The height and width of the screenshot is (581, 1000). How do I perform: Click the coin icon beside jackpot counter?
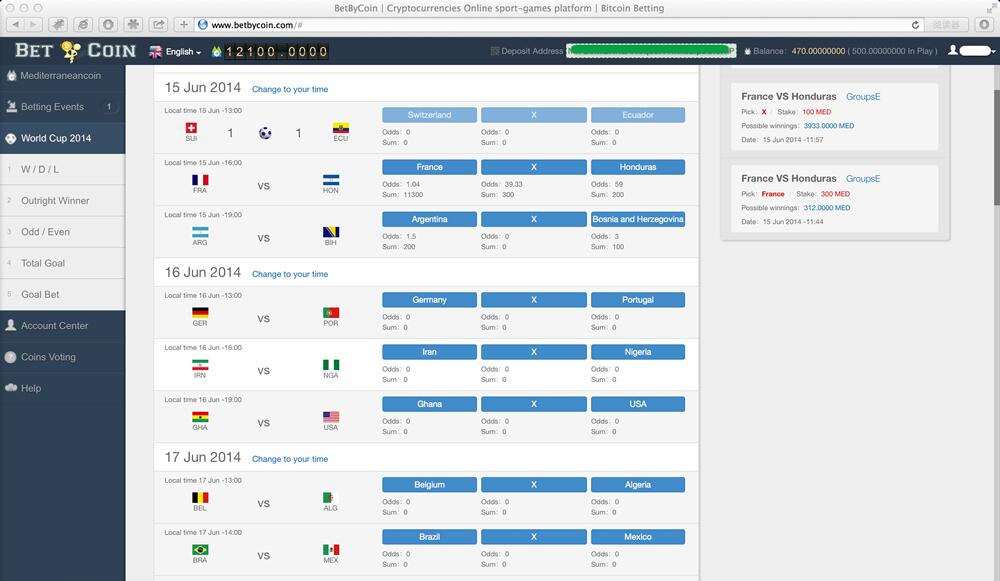point(216,52)
